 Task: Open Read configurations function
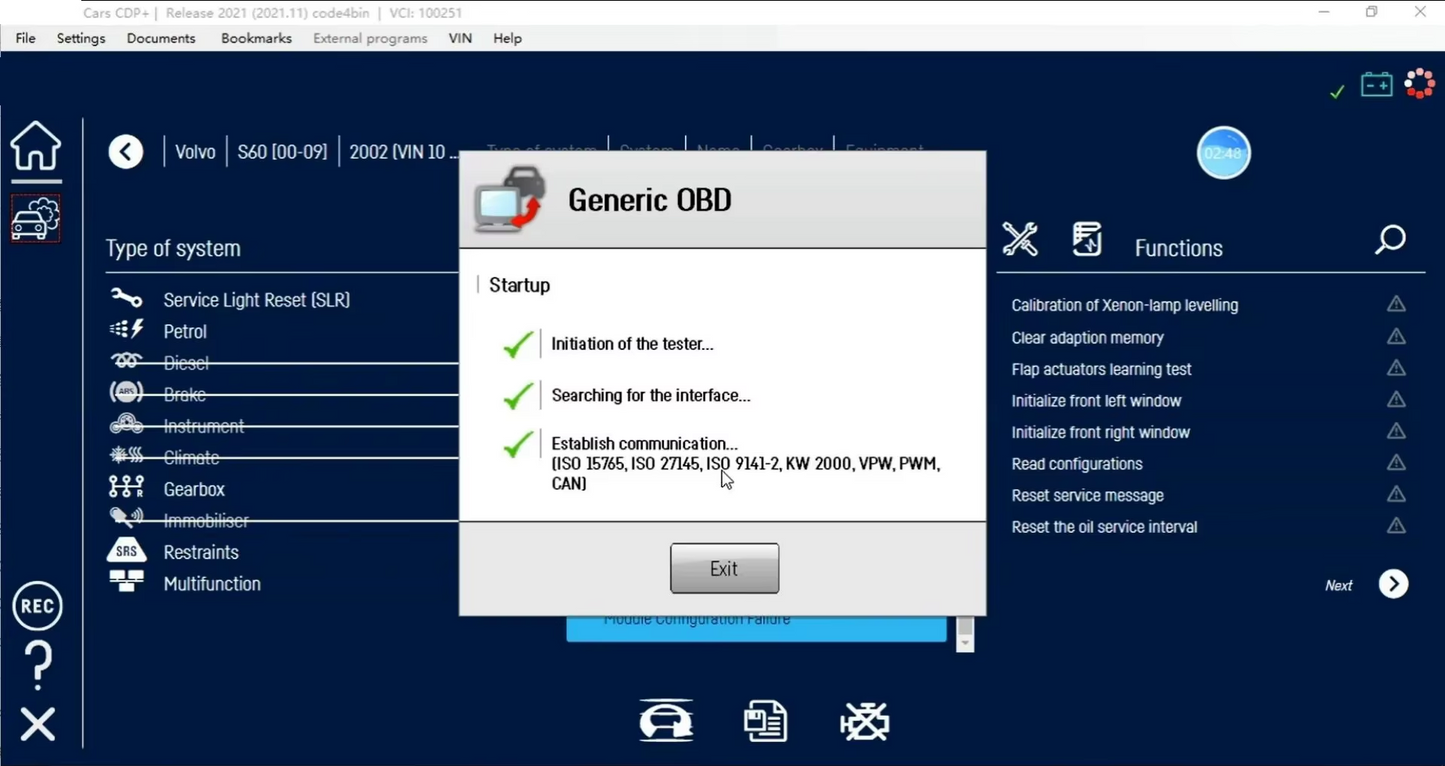(x=1077, y=464)
